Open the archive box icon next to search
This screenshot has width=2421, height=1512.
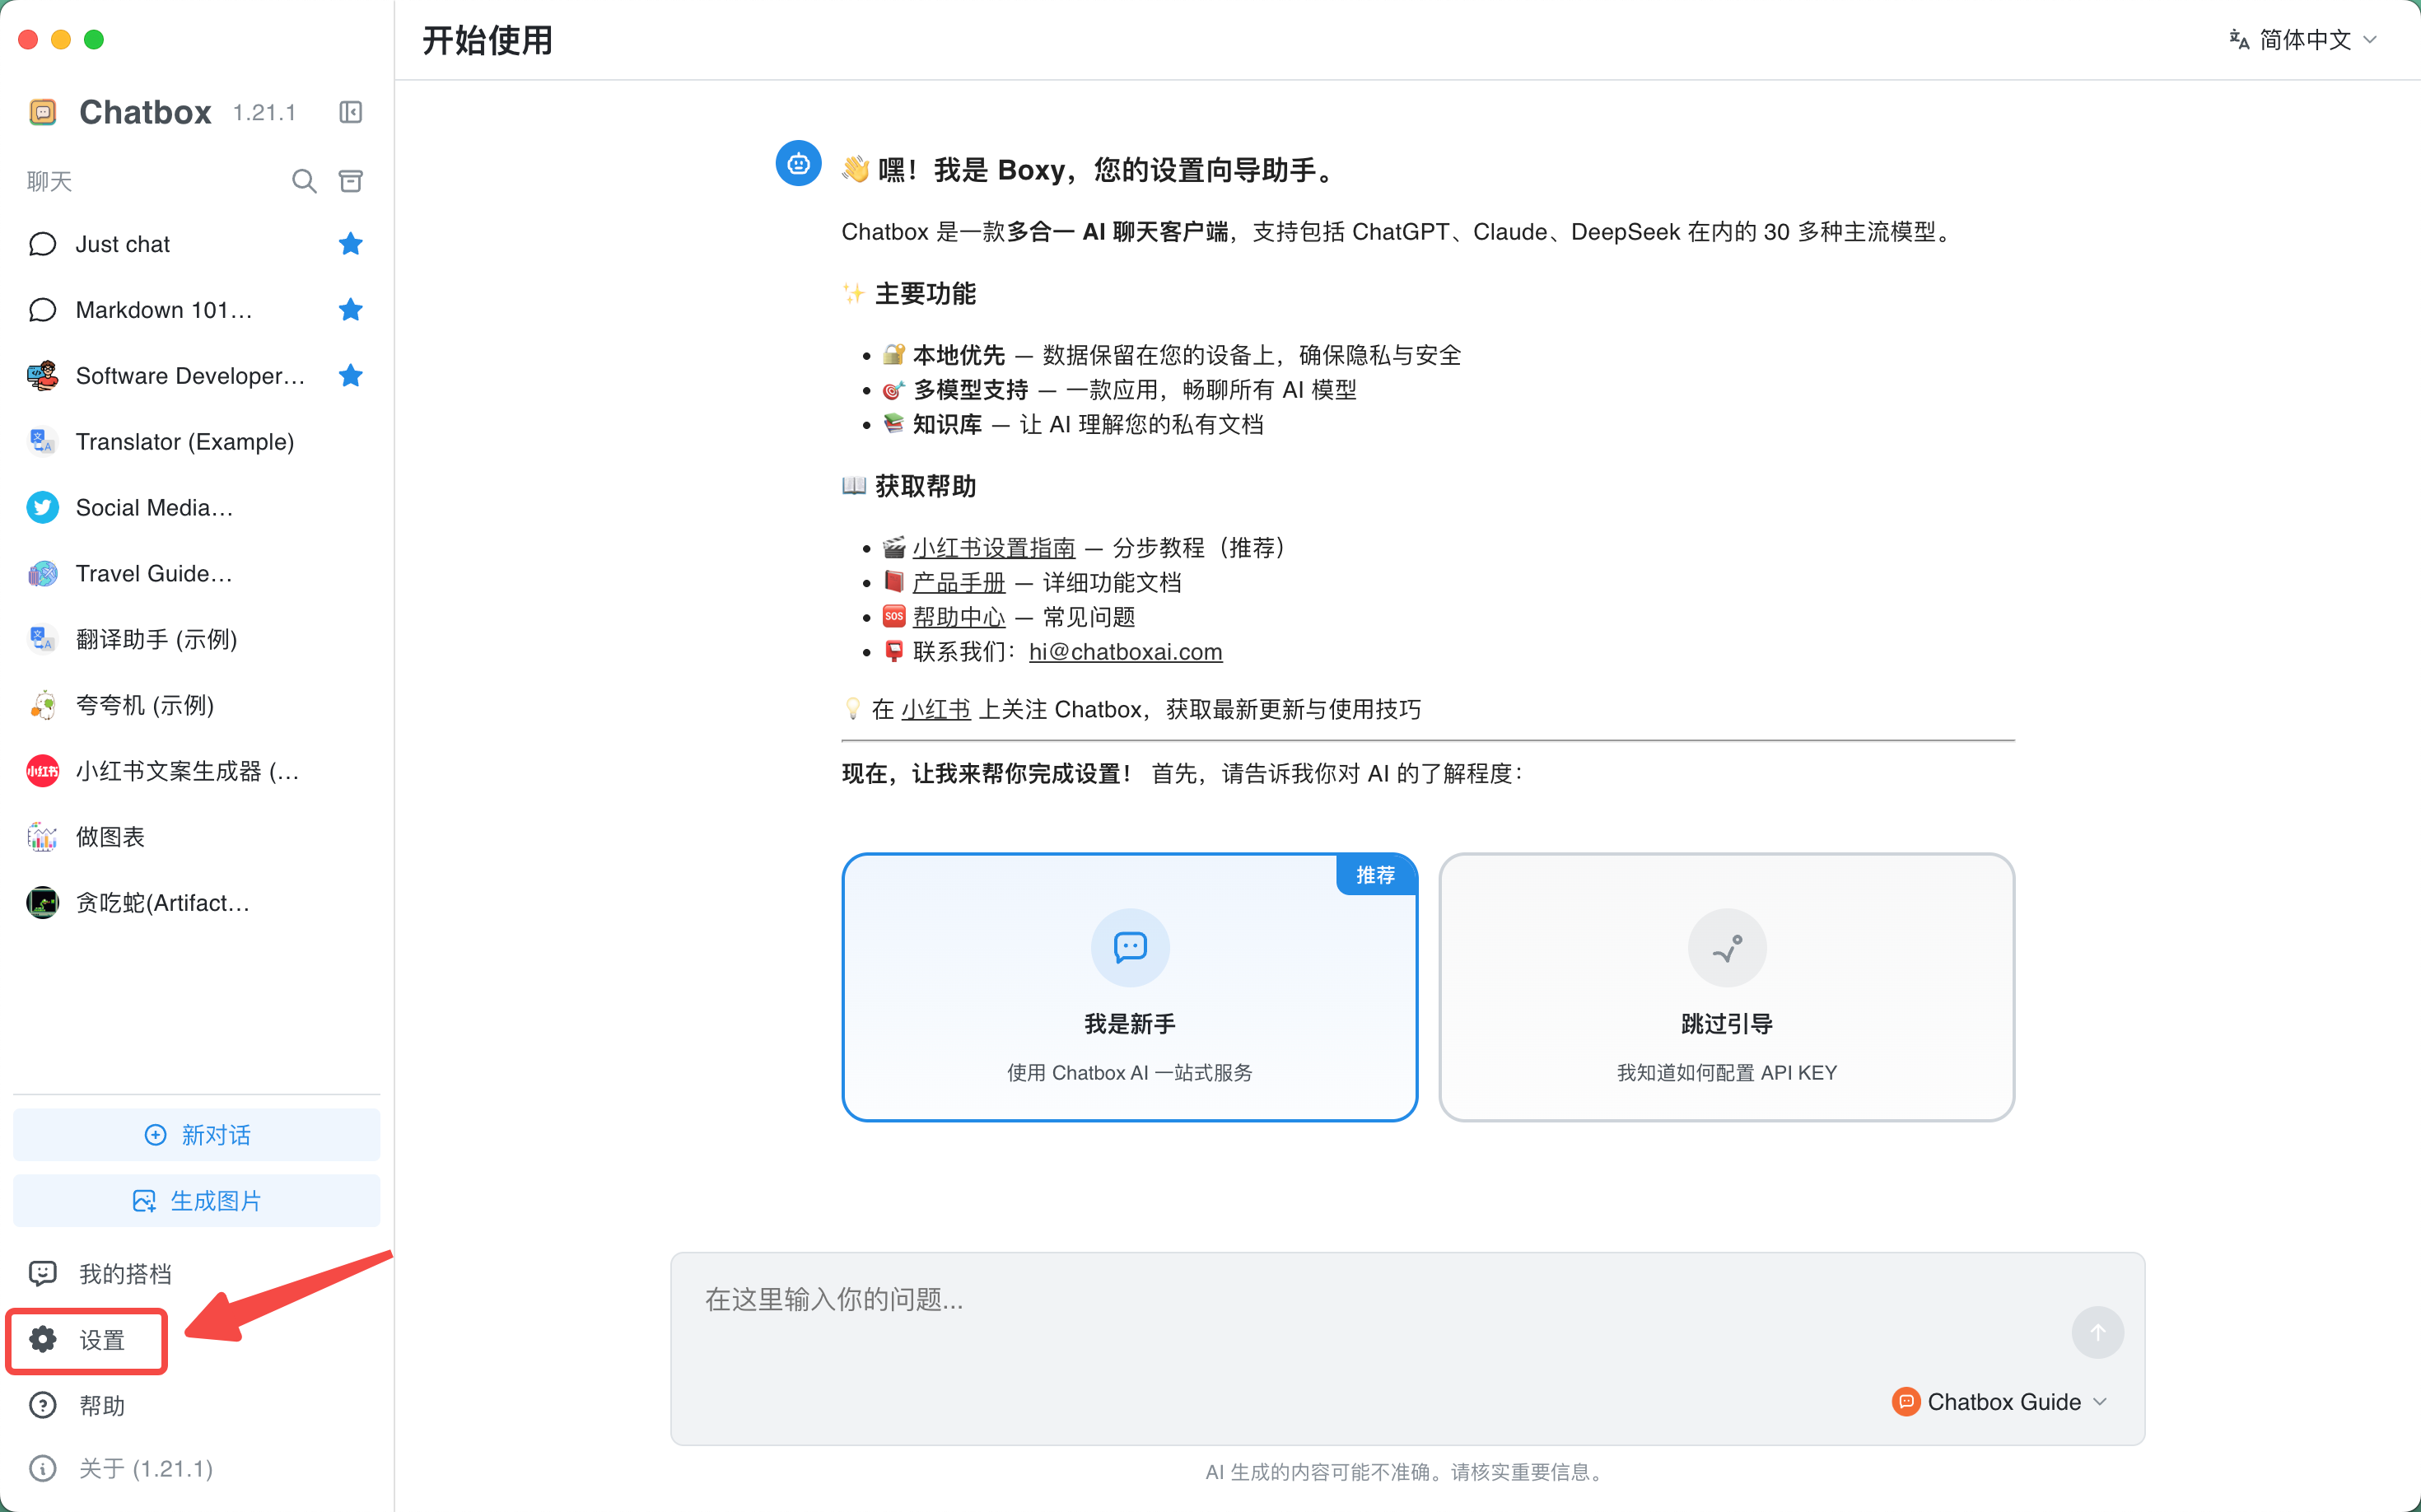[x=351, y=181]
